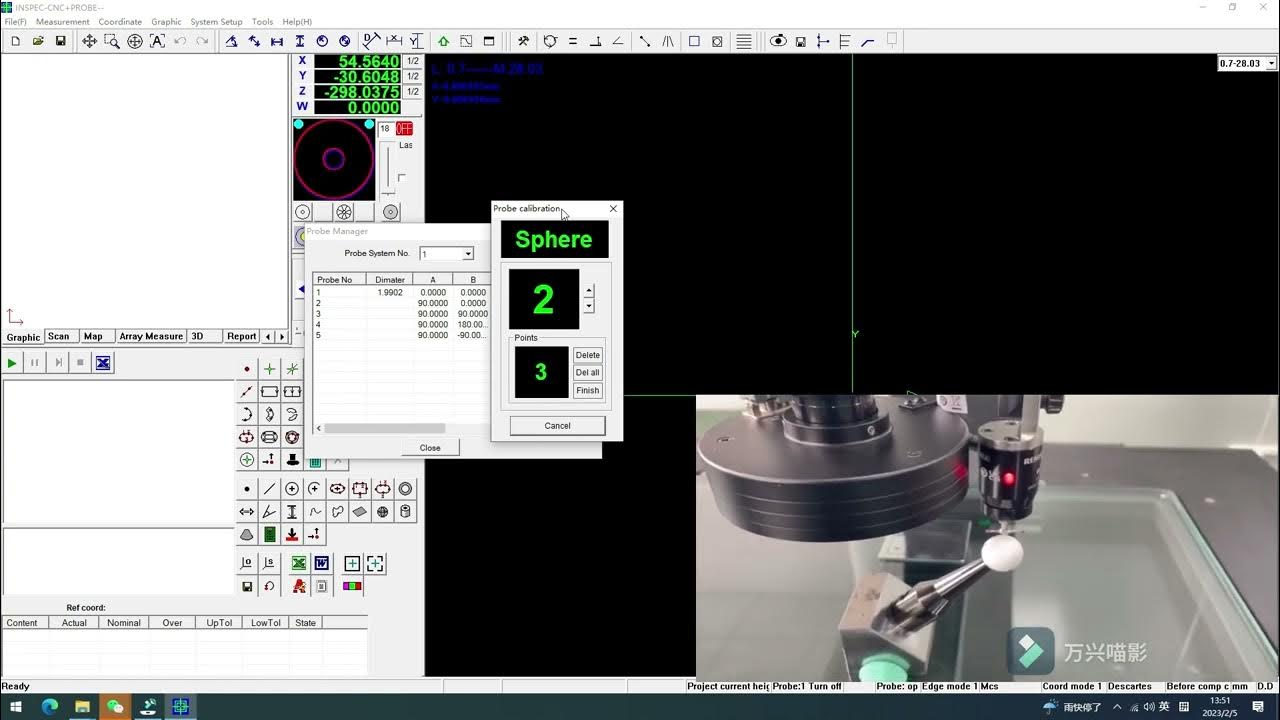Open the Coordinate menu
1280x720 pixels.
point(120,21)
